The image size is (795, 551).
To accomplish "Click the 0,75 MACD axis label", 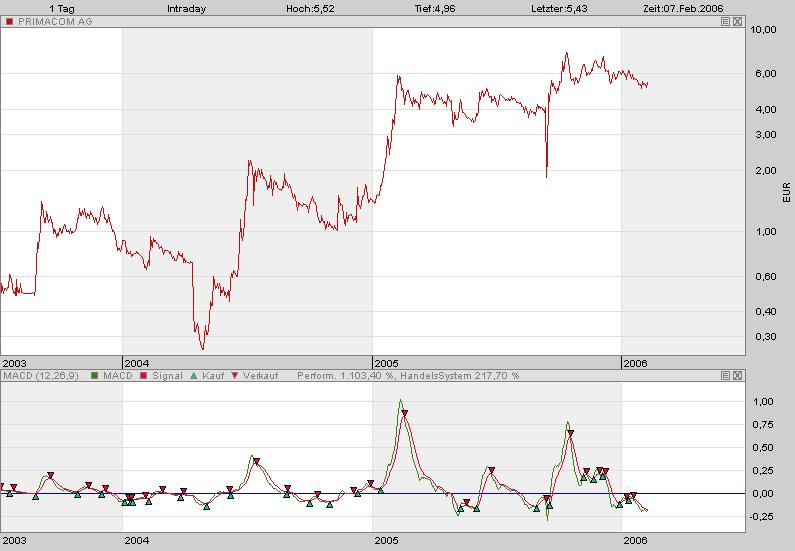I will coord(763,424).
